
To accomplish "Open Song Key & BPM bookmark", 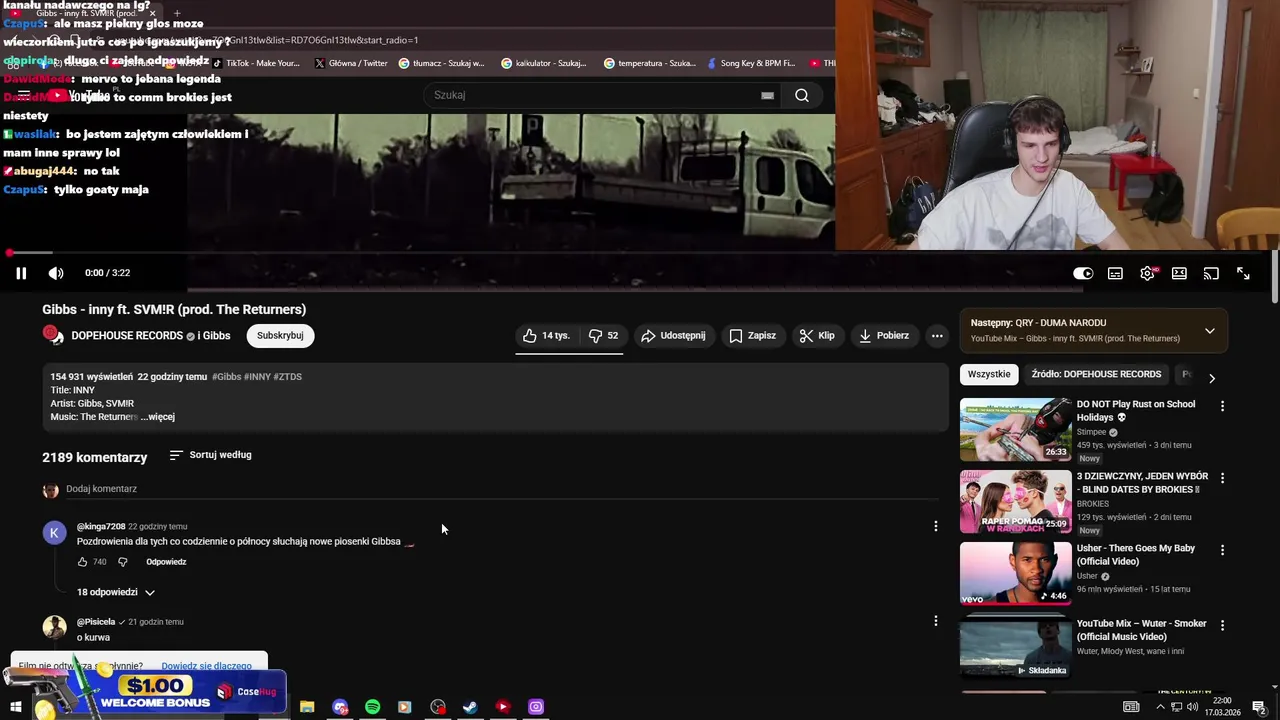I will pyautogui.click(x=750, y=63).
